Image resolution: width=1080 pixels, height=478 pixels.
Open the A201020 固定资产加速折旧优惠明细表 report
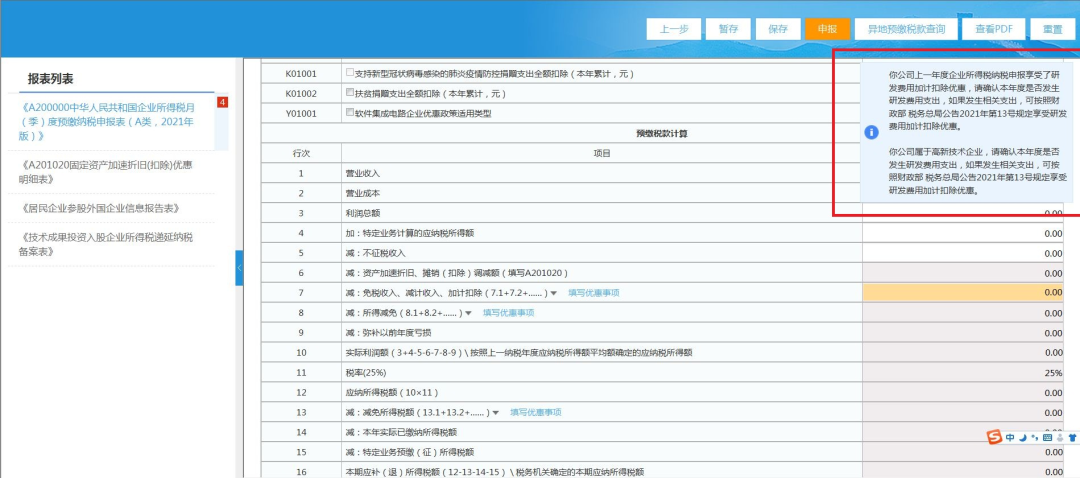pyautogui.click(x=106, y=172)
